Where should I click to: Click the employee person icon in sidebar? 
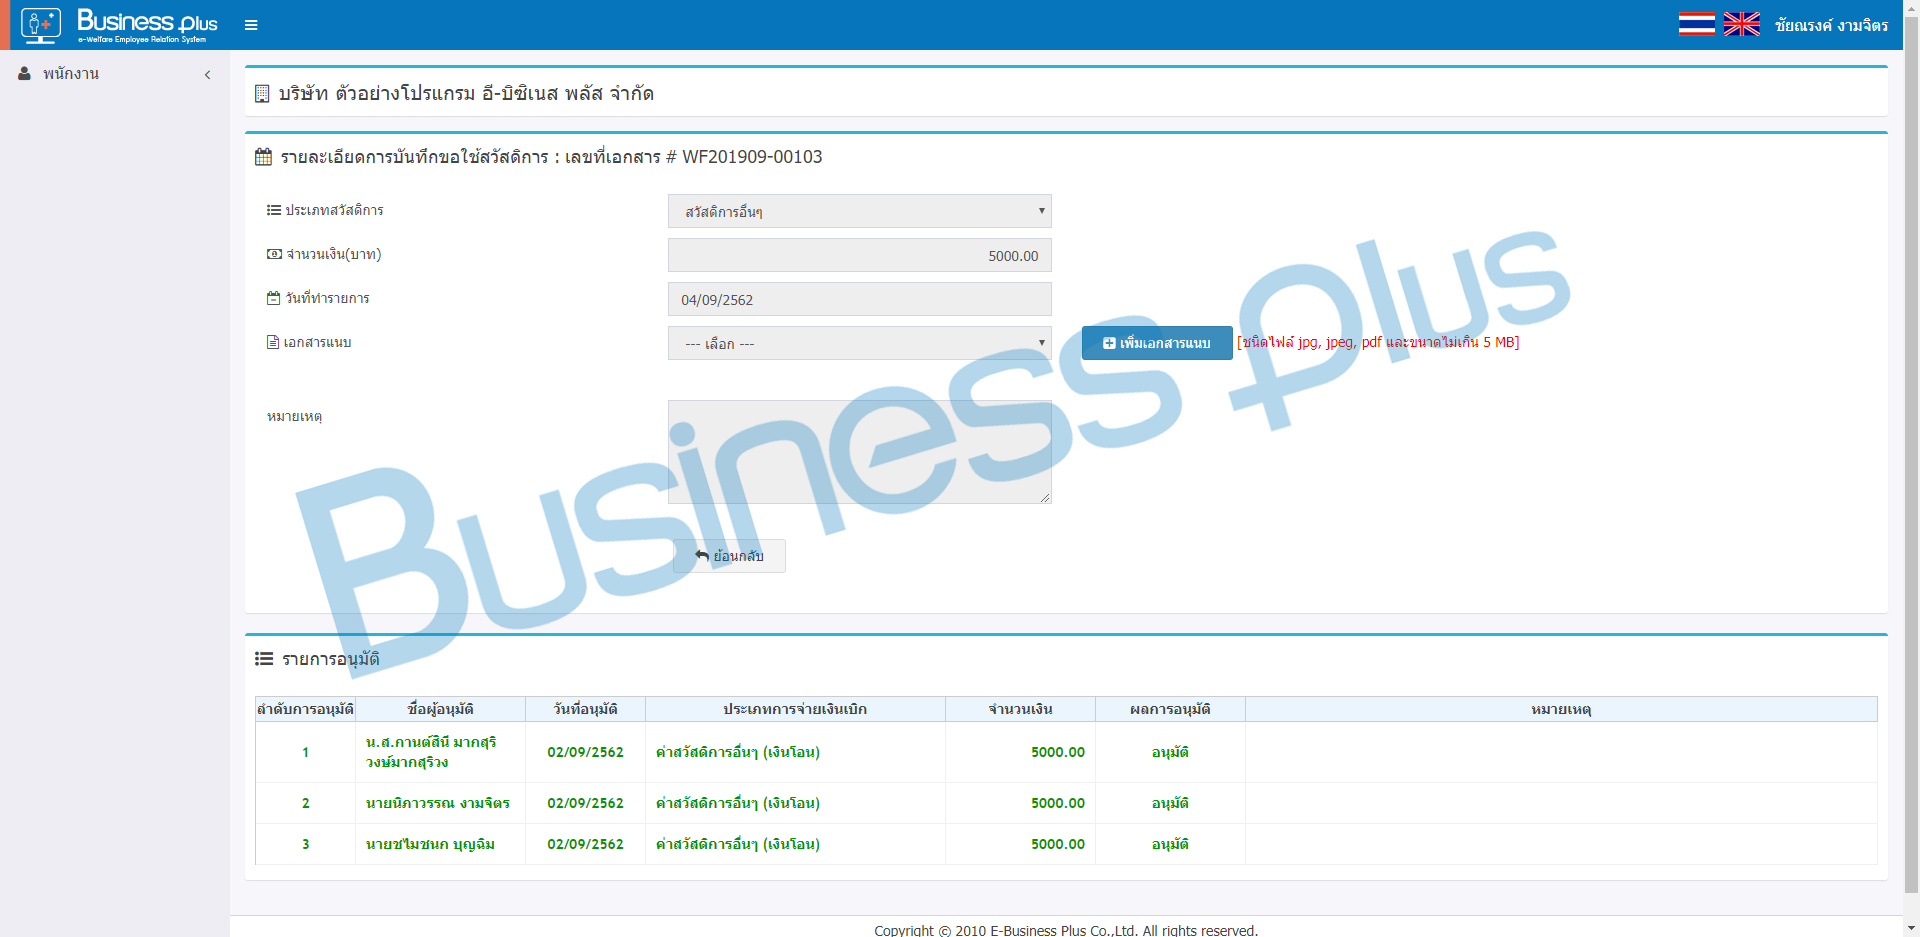(25, 74)
